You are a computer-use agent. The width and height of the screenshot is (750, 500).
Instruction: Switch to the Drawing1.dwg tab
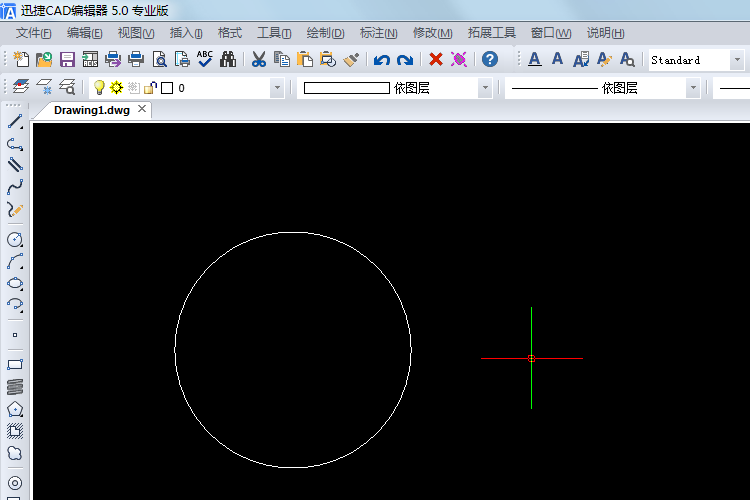tap(92, 110)
